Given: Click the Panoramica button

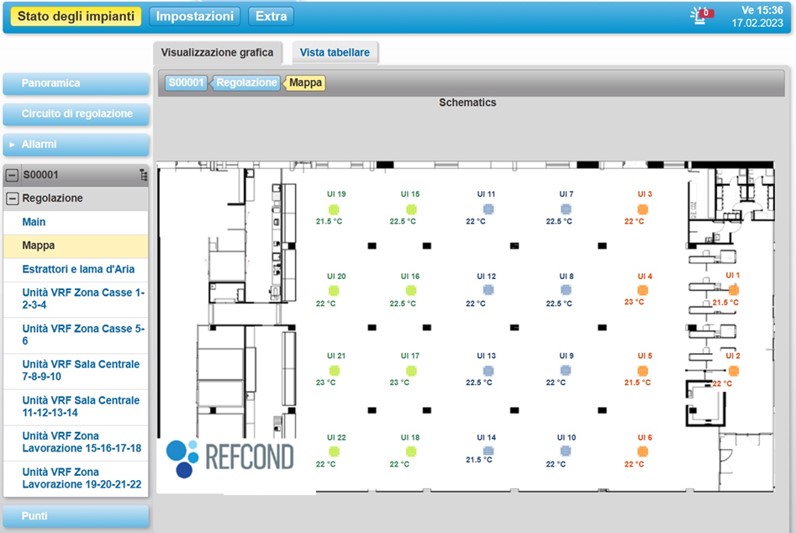Looking at the screenshot, I should [x=76, y=83].
